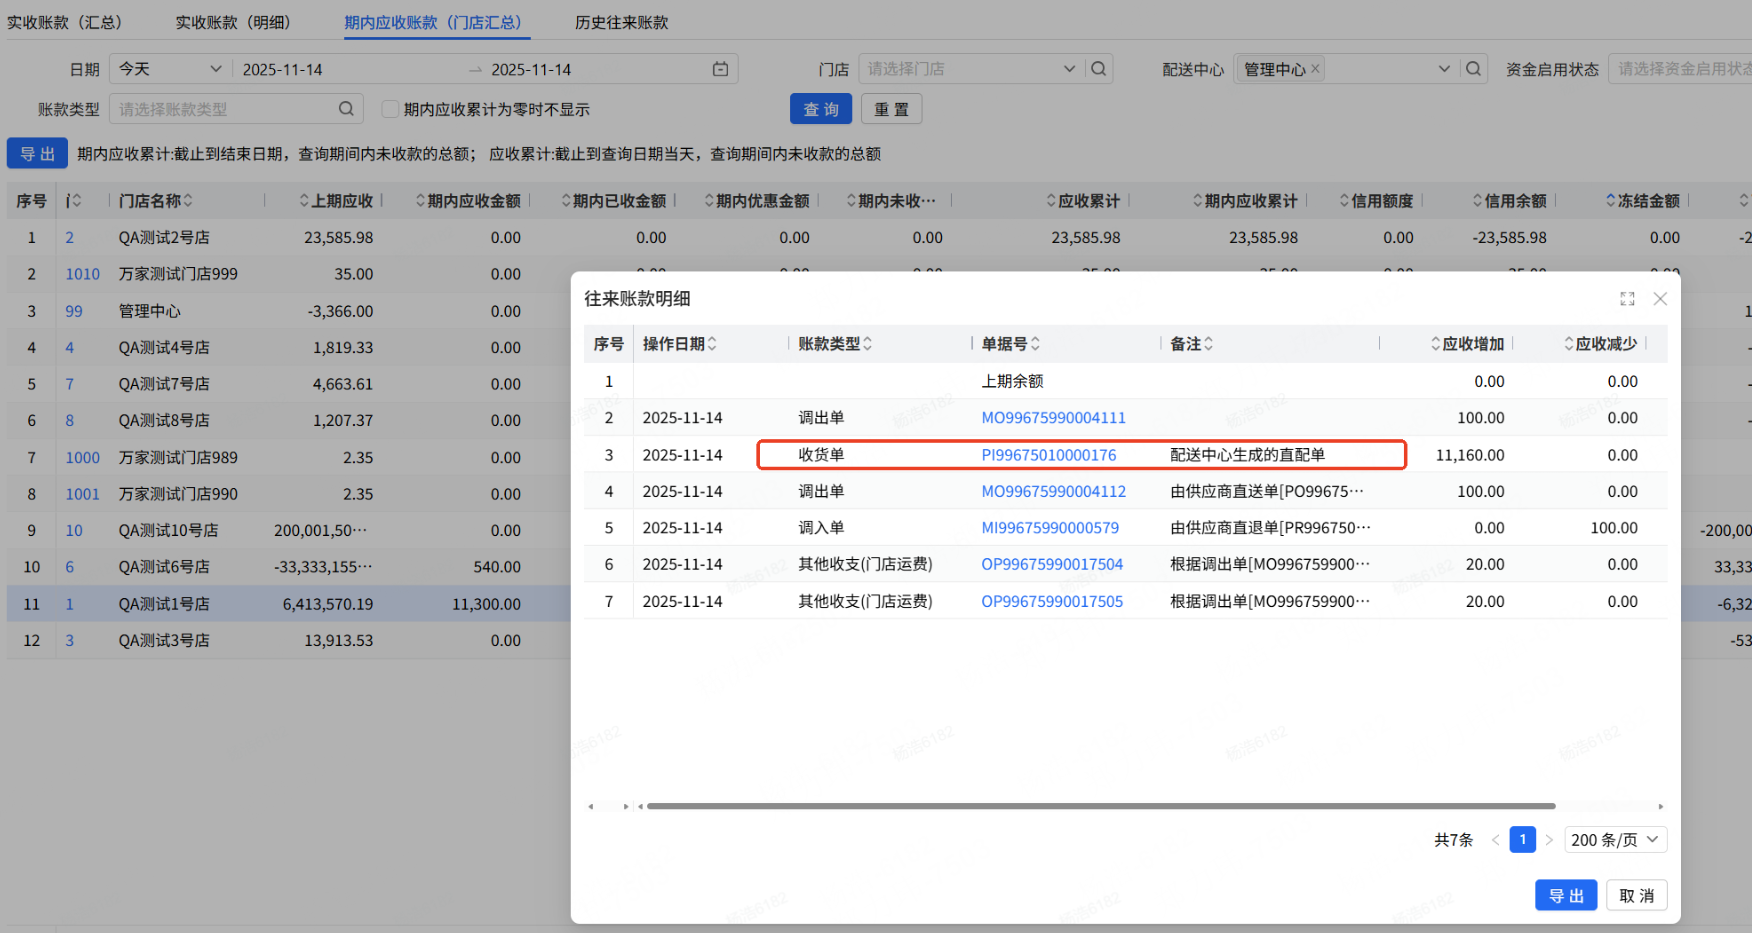Click the 取消 button in dialog
This screenshot has width=1752, height=933.
pyautogui.click(x=1636, y=896)
